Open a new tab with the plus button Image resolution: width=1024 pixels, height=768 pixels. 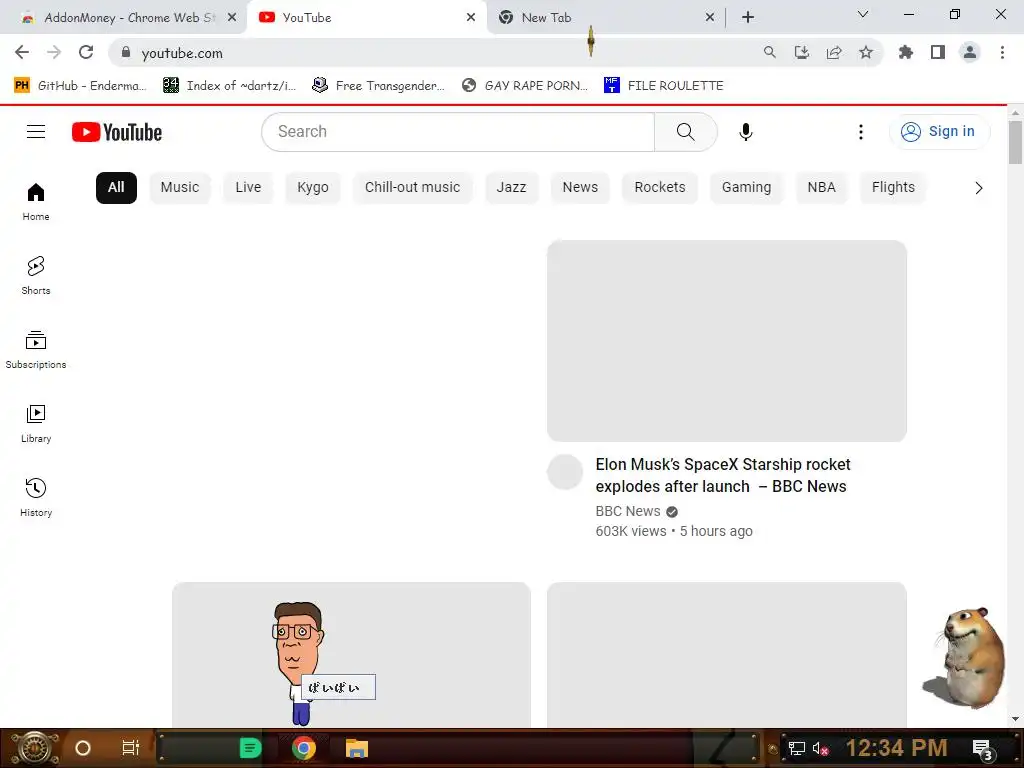[748, 17]
